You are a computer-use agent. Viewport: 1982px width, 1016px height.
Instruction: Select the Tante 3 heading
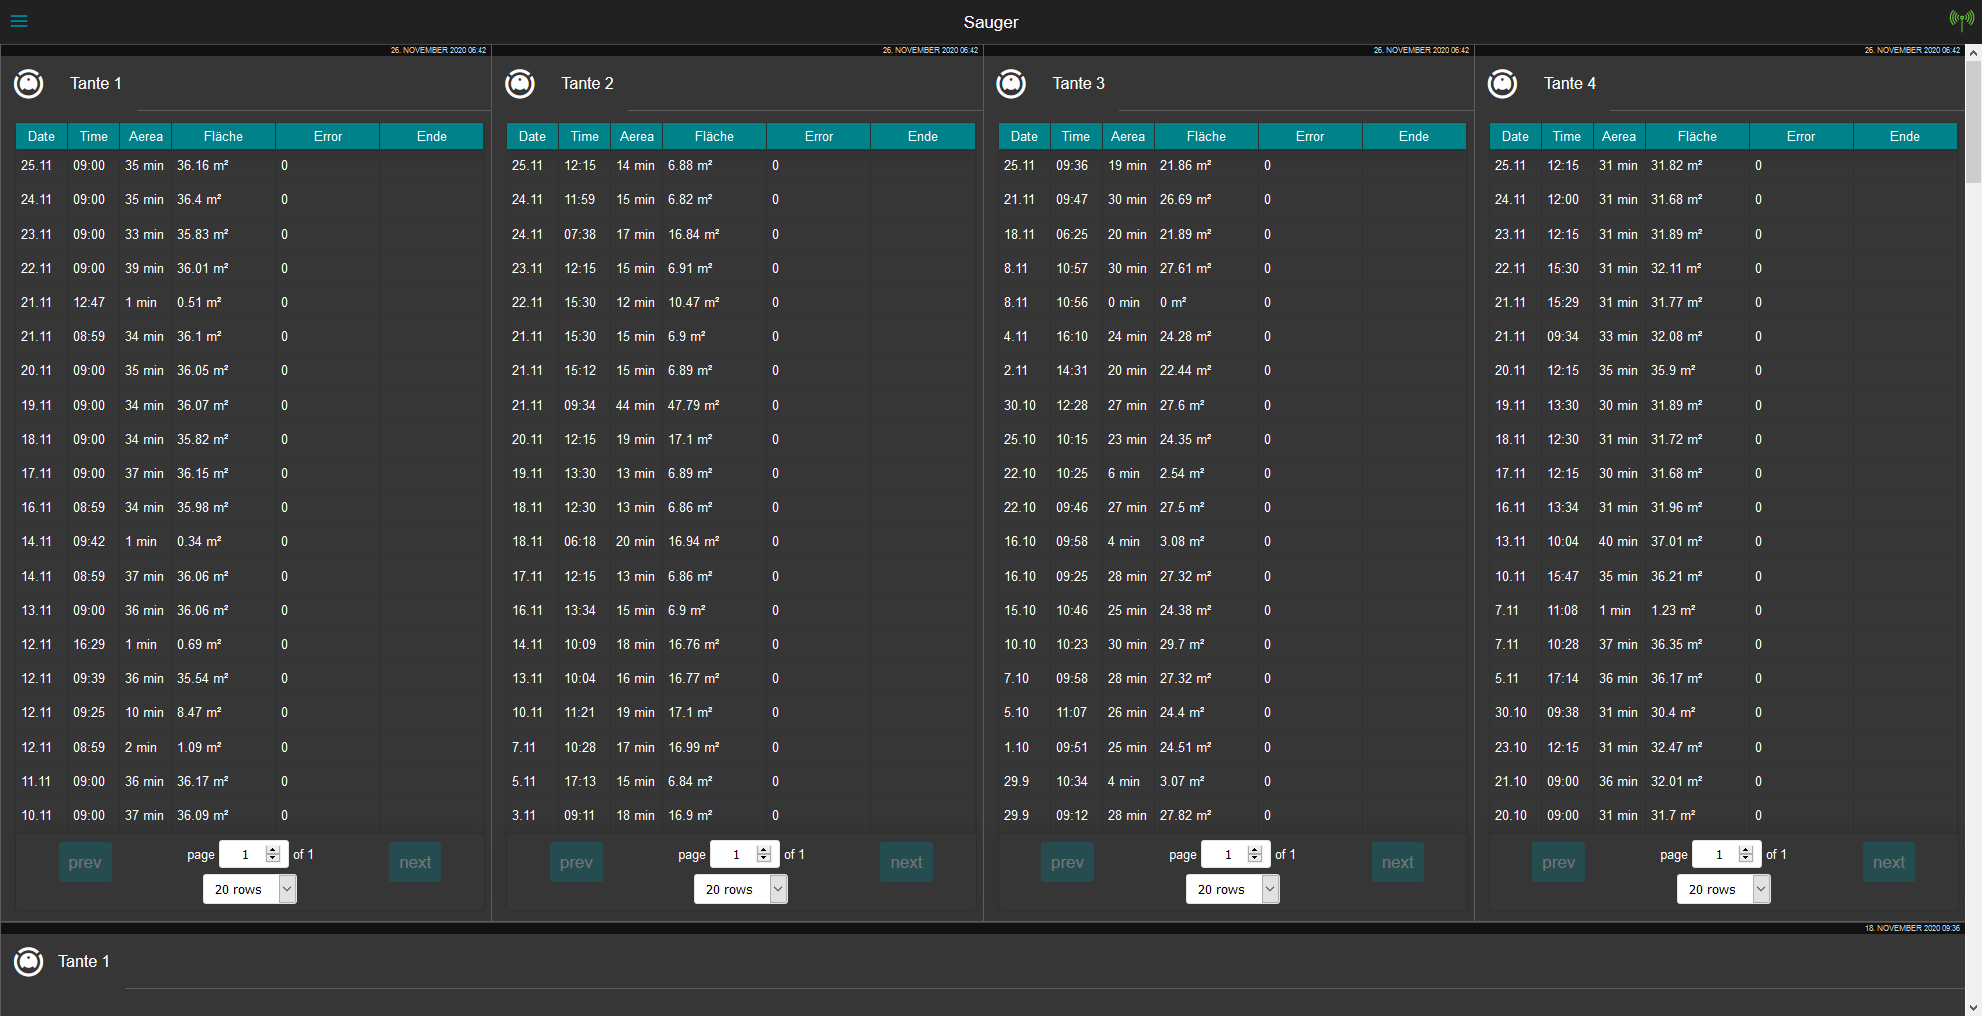(1078, 84)
